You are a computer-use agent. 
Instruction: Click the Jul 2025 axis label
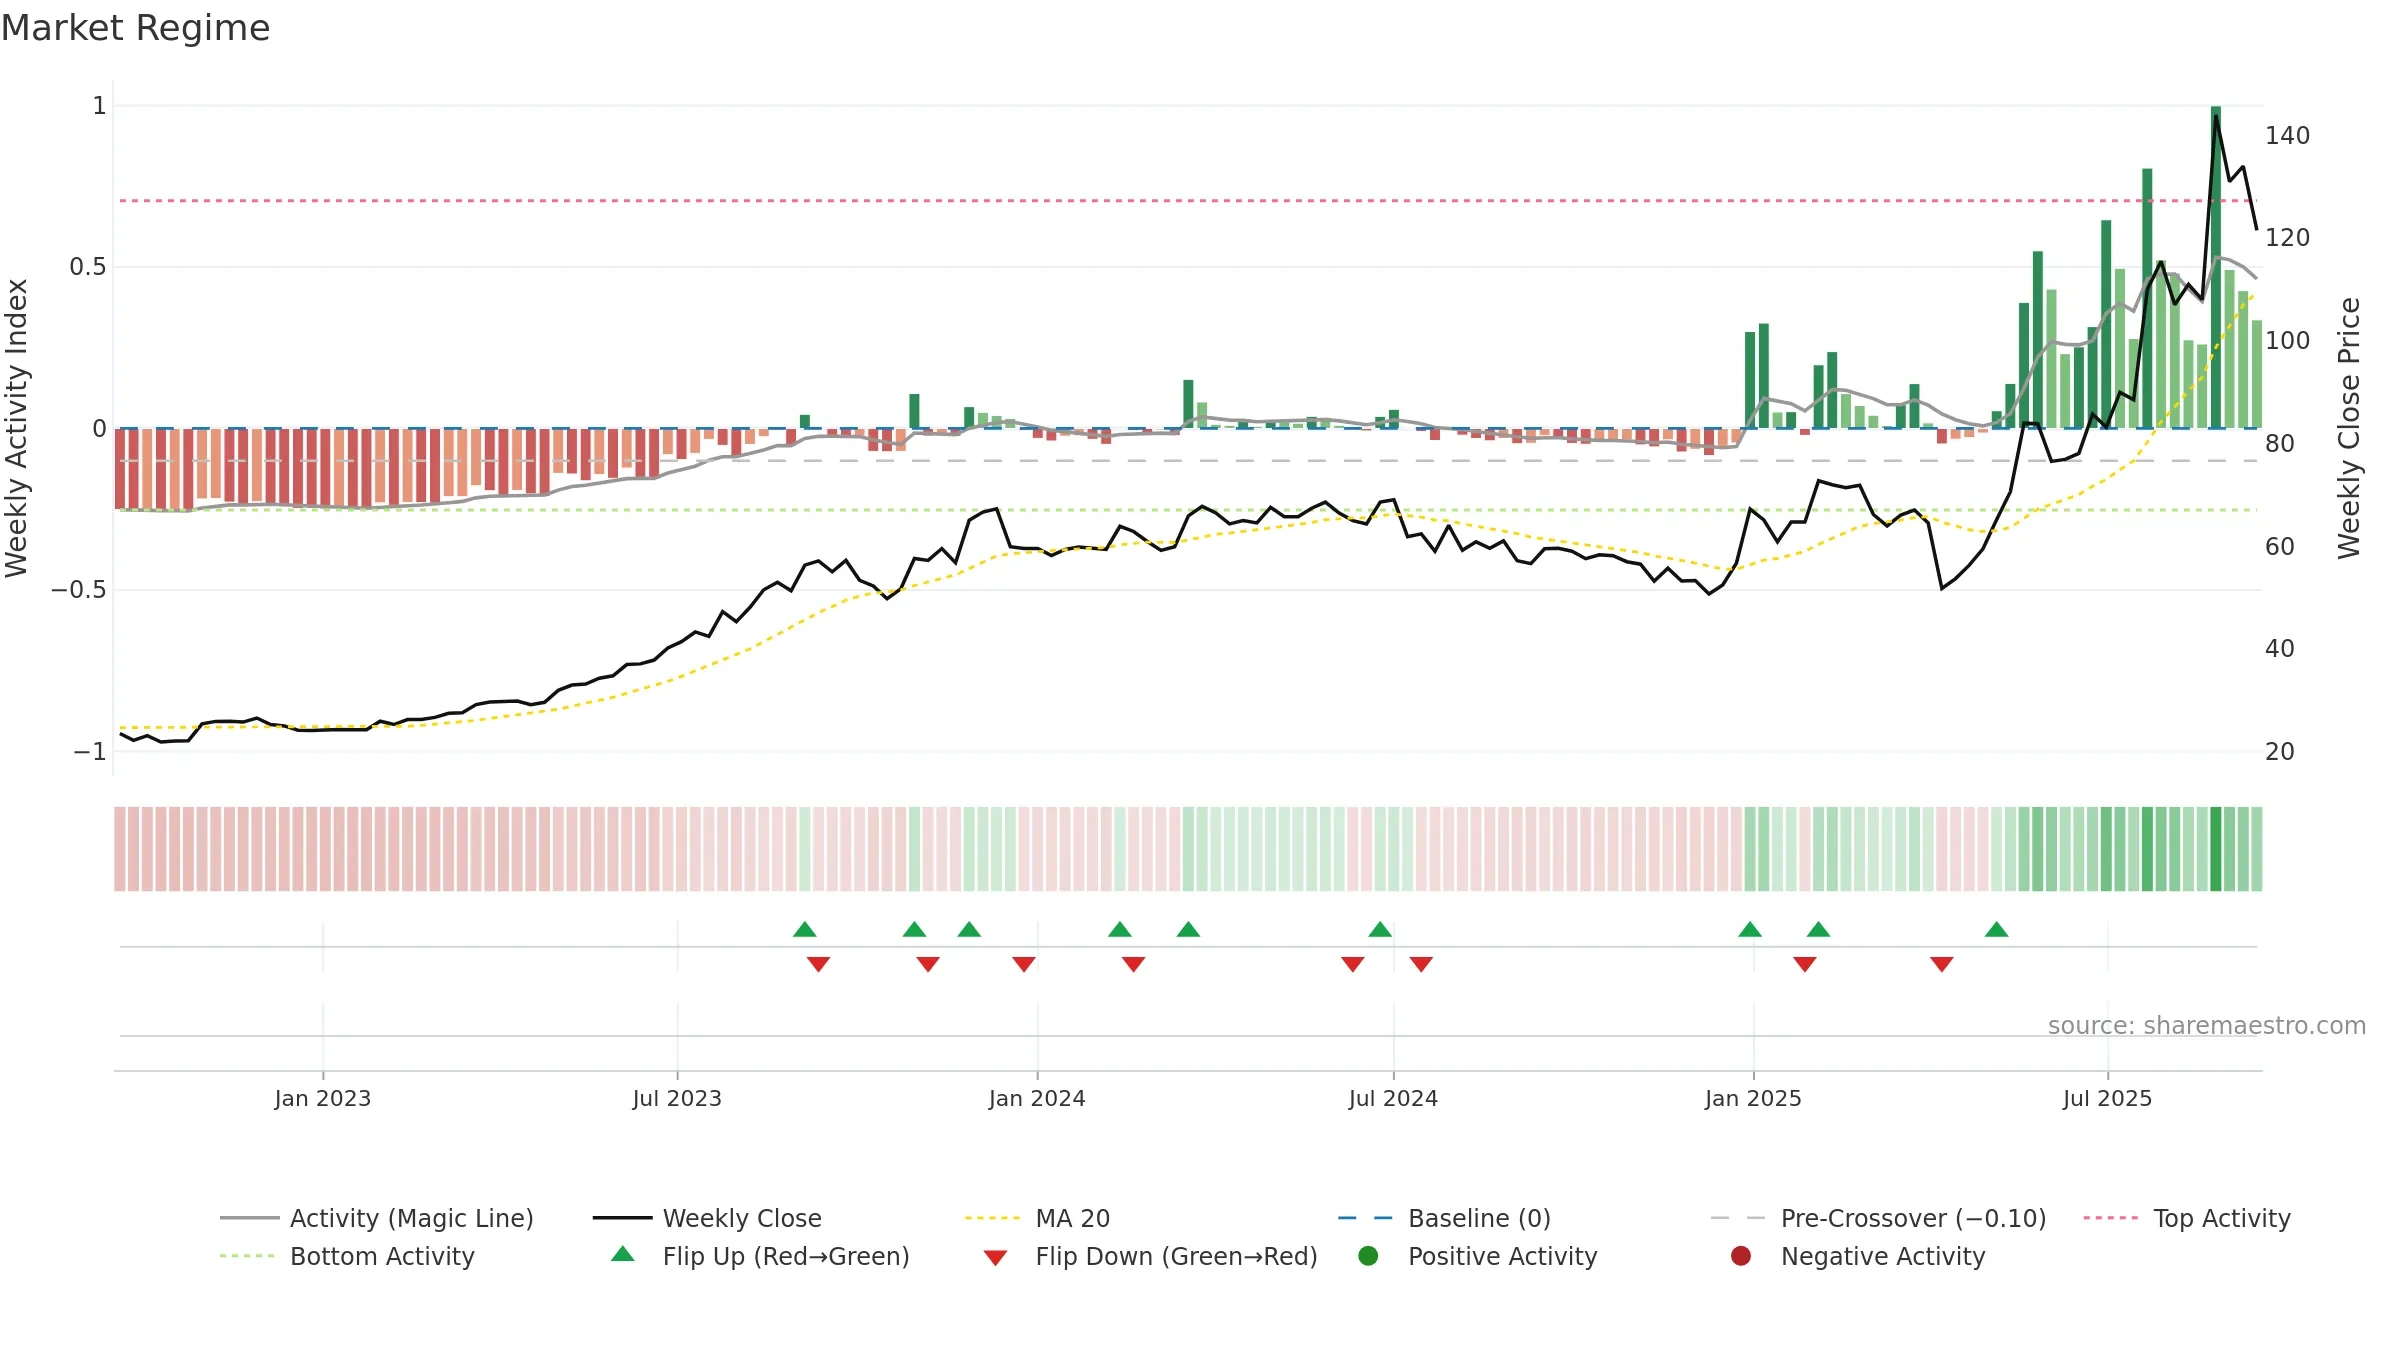(x=2107, y=1098)
